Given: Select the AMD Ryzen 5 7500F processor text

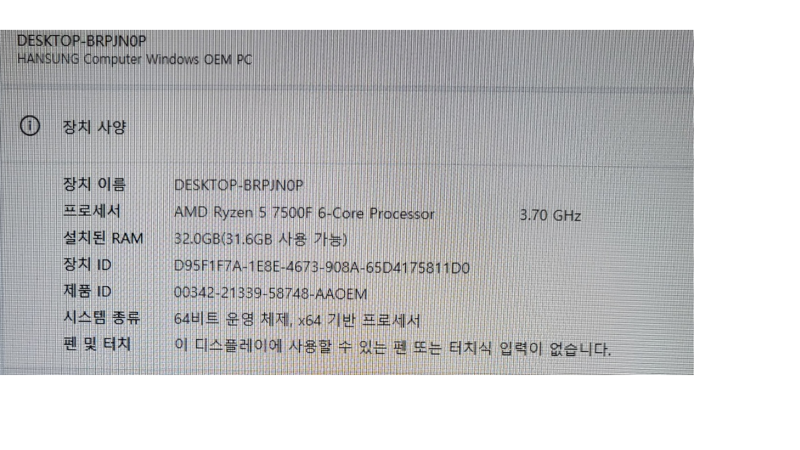Looking at the screenshot, I should [x=305, y=213].
